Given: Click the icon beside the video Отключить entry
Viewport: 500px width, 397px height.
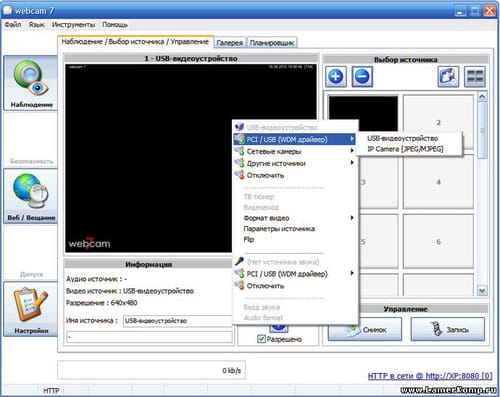Looking at the screenshot, I should coord(239,175).
